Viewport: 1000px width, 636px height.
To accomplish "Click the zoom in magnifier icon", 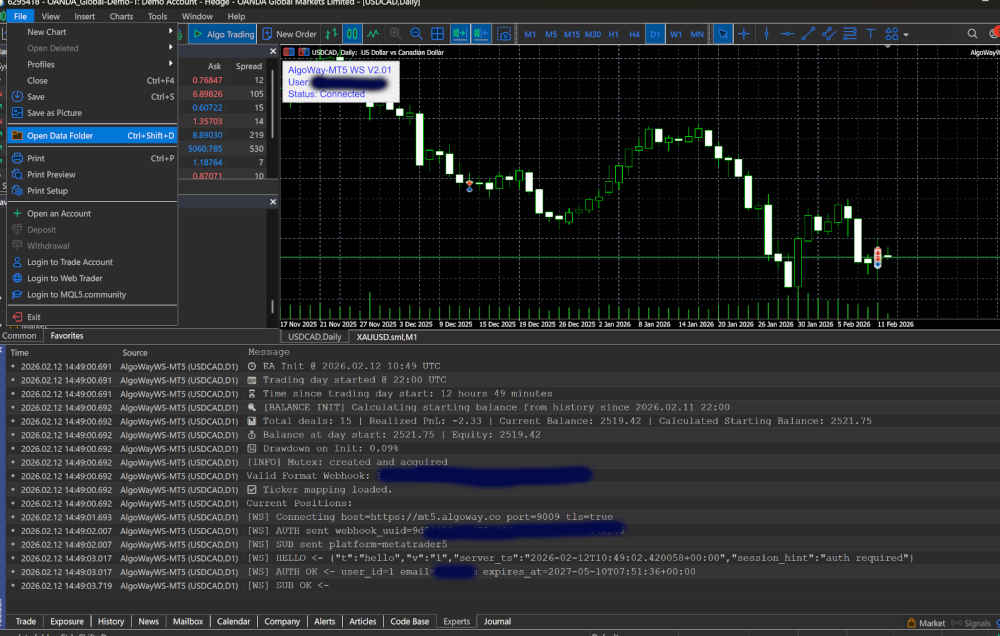I will click(x=395, y=34).
